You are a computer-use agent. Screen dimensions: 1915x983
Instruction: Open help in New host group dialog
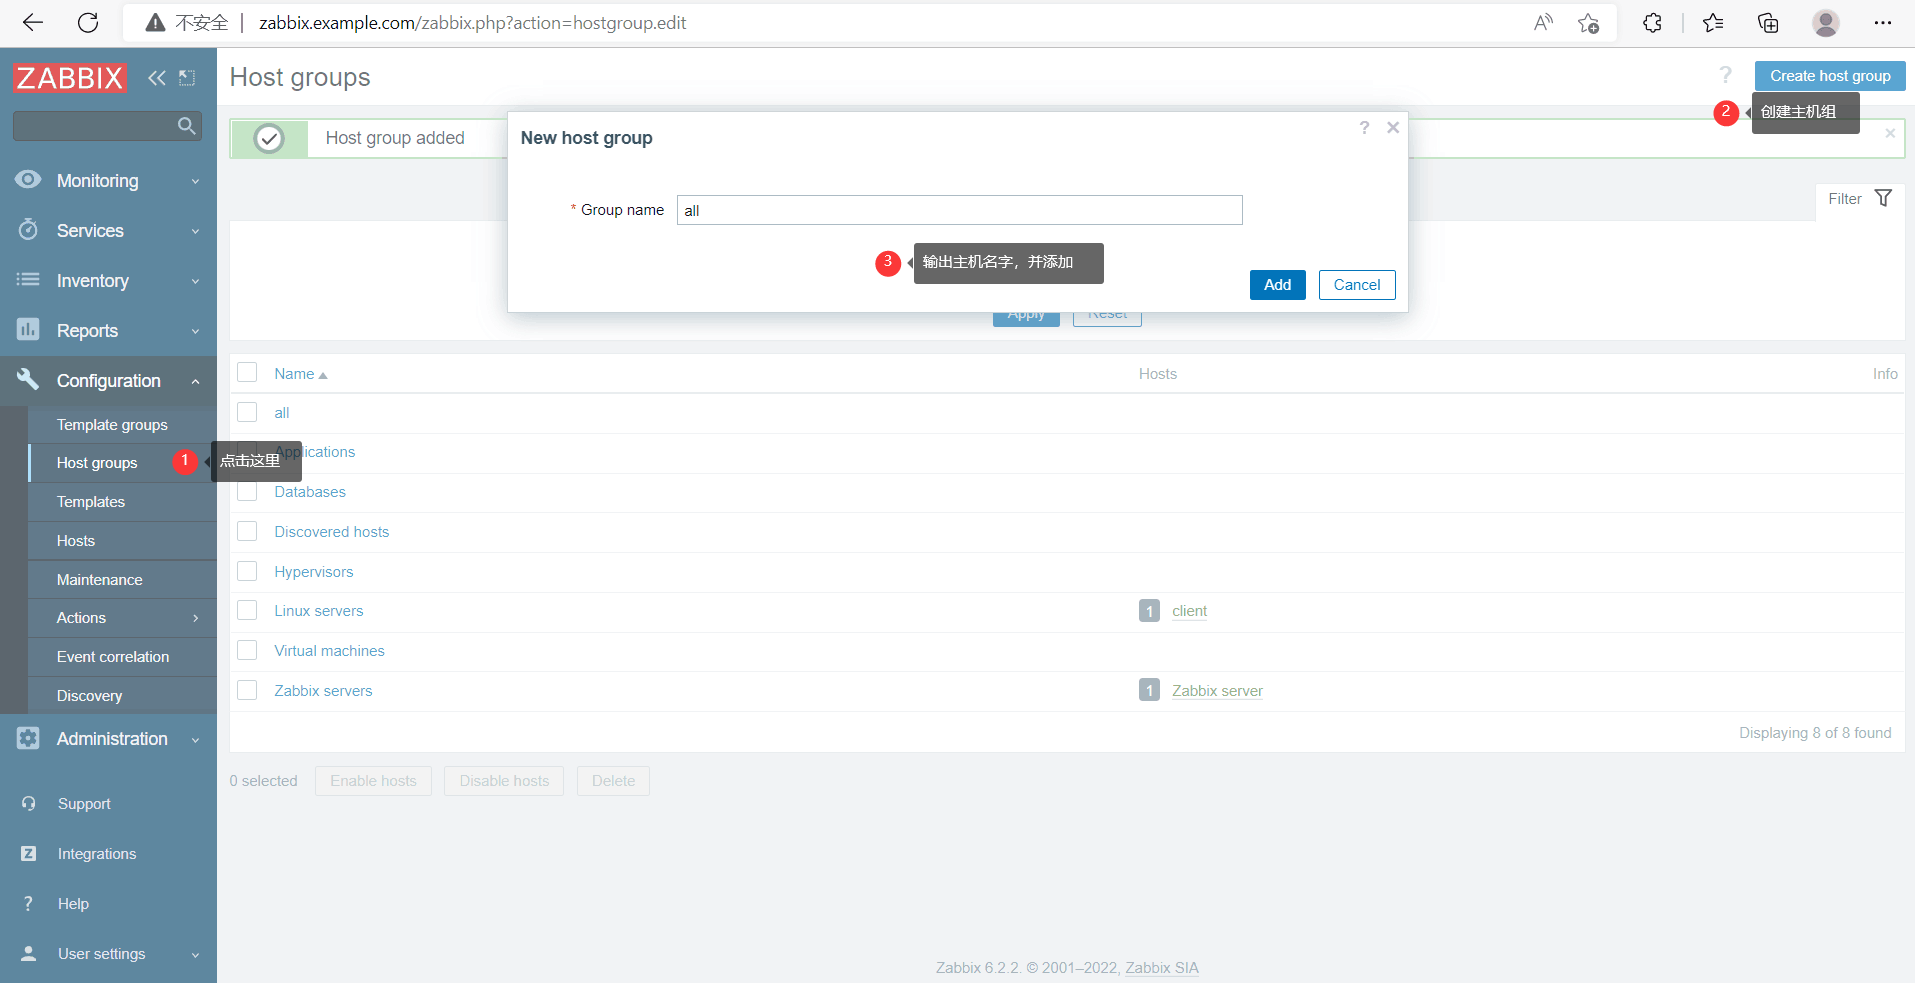click(1364, 127)
